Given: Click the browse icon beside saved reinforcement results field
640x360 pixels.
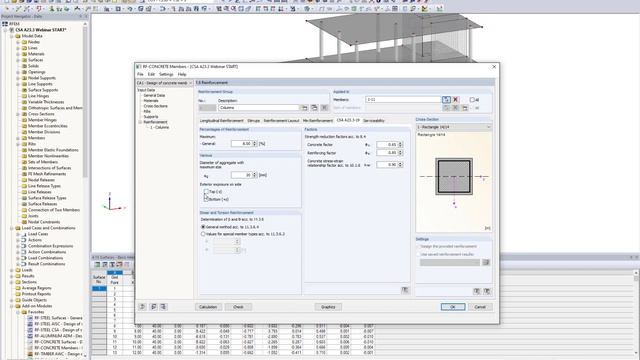Looking at the screenshot, I should 486,262.
